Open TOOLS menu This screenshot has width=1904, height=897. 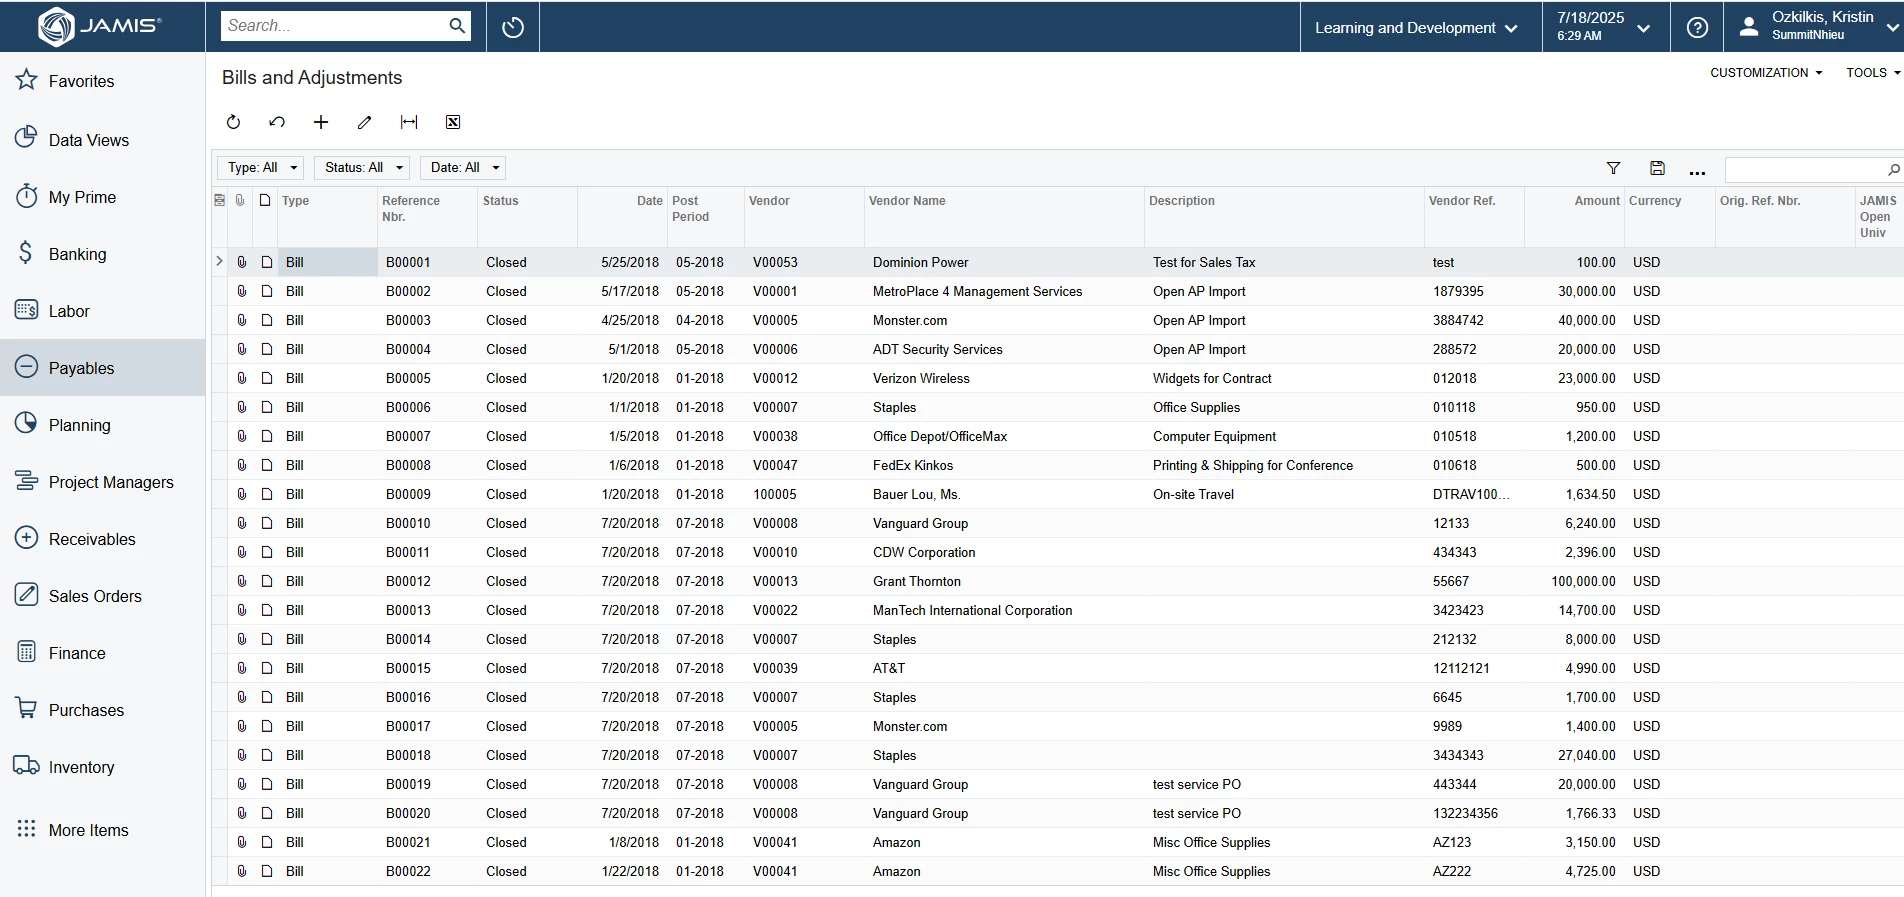tap(1873, 73)
